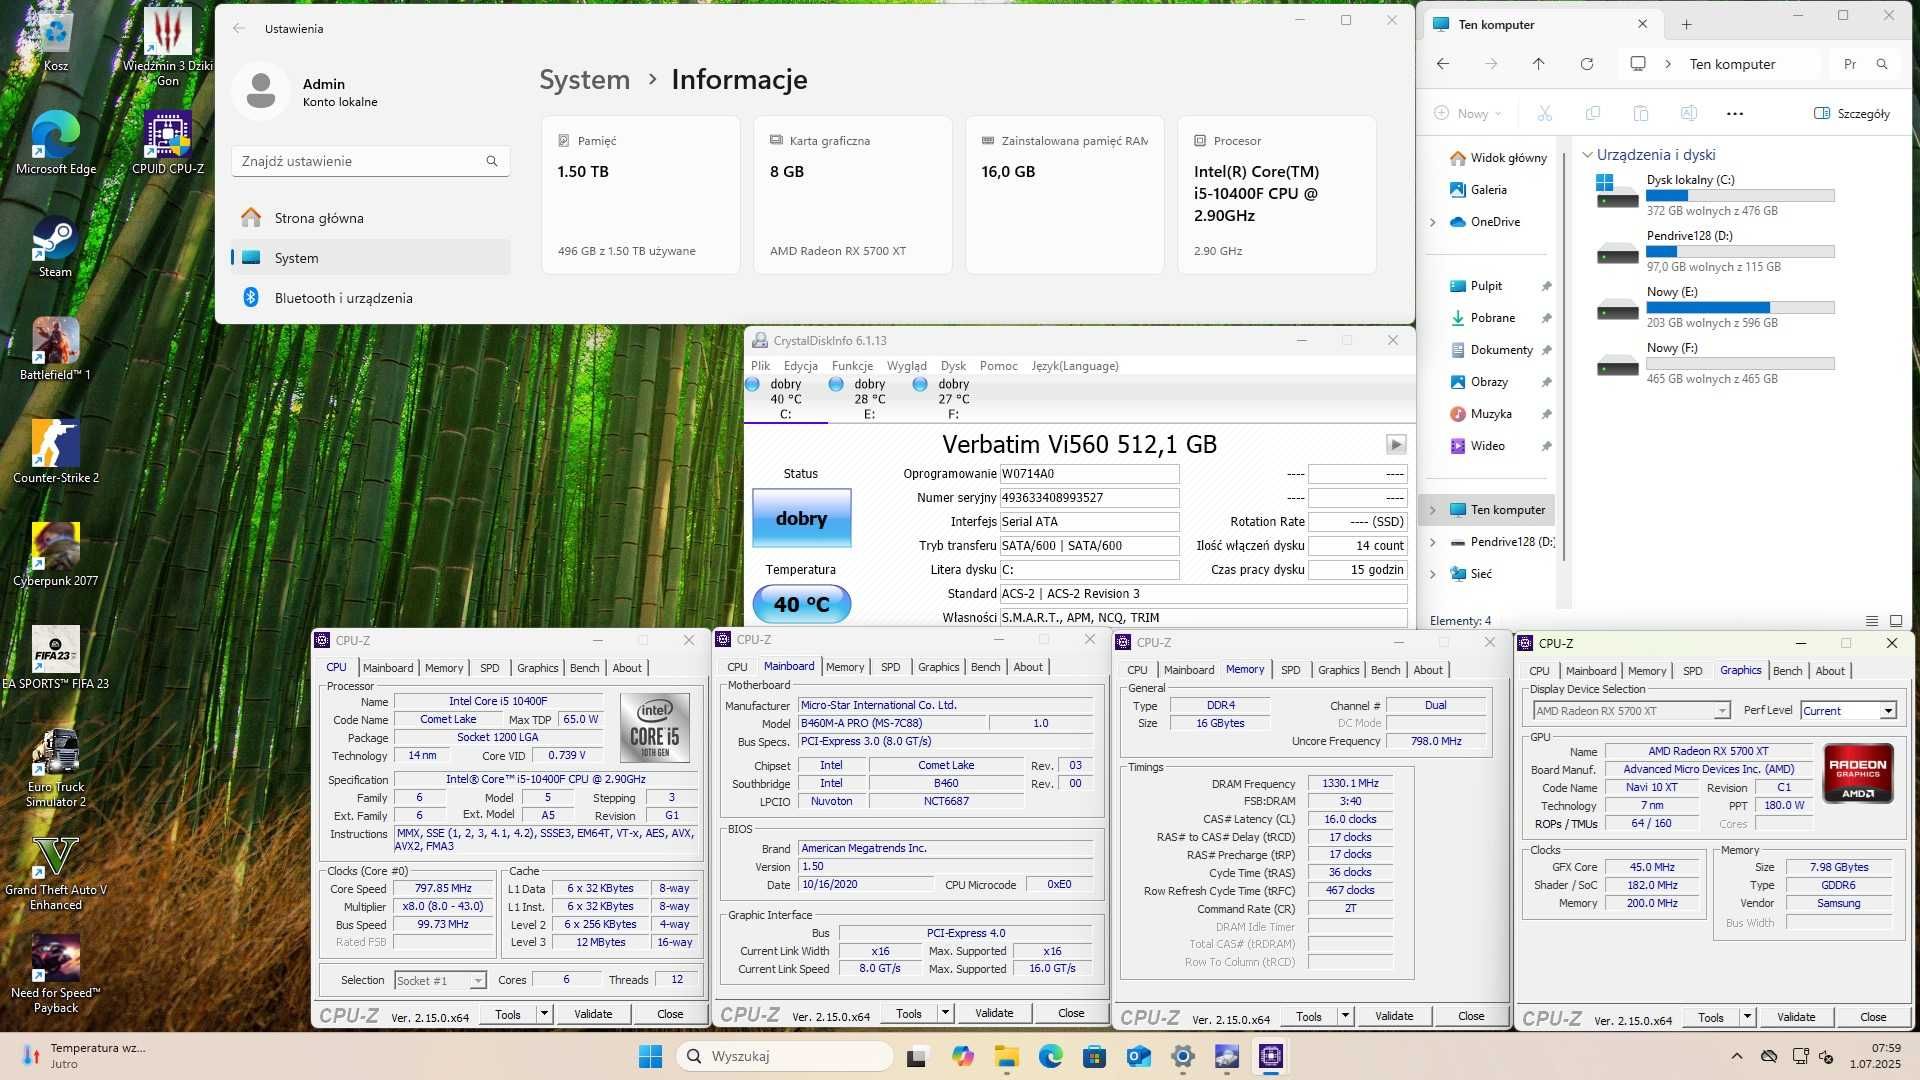
Task: Show hidden tray icons chevron
Action: [1737, 1056]
